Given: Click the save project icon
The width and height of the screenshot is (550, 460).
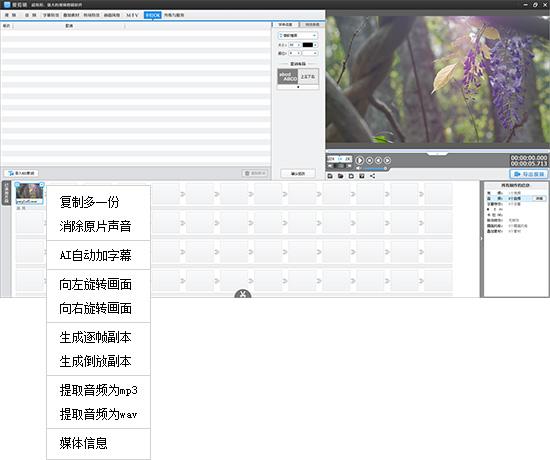Looking at the screenshot, I should pos(330,176).
